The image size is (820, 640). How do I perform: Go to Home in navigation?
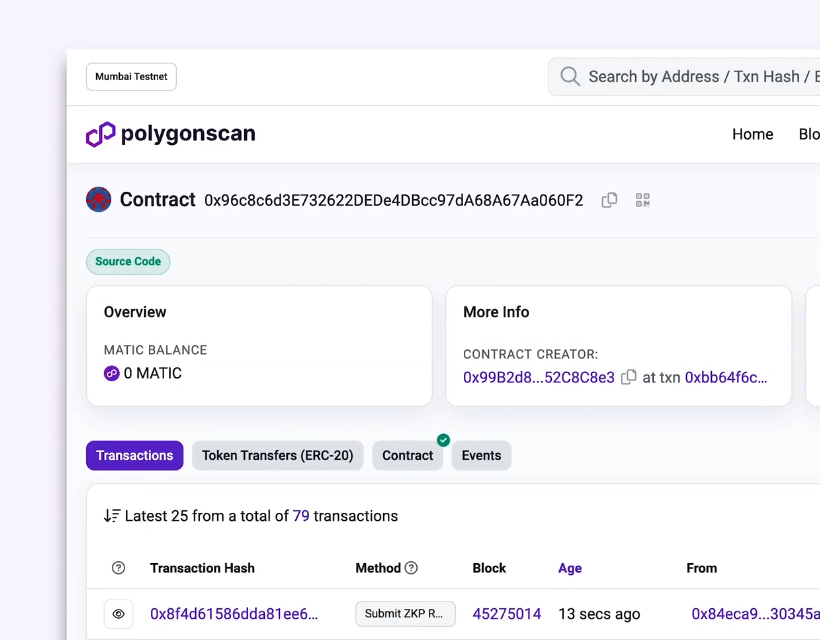coord(753,134)
